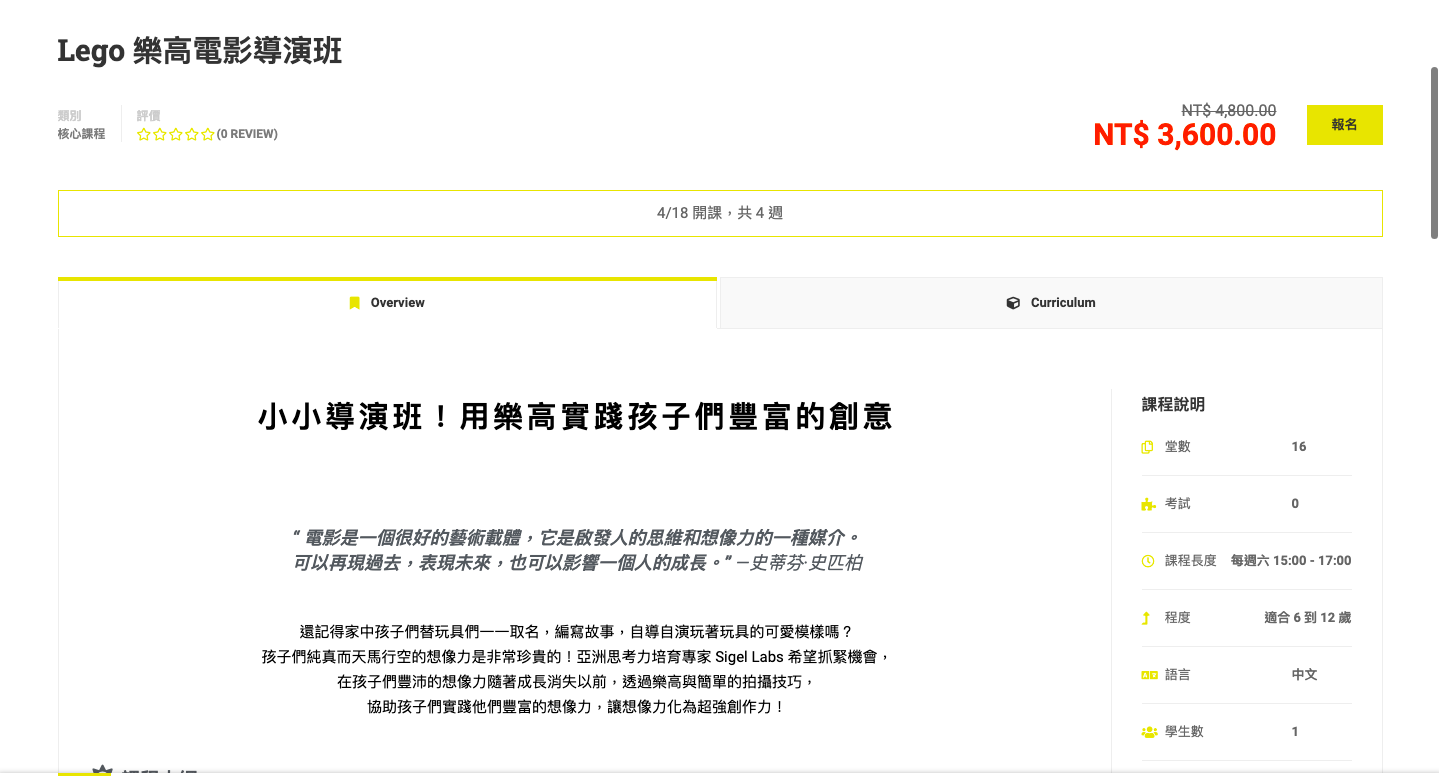The image size is (1439, 778).
Task: Click the 學生數 value 1
Action: coord(1295,732)
